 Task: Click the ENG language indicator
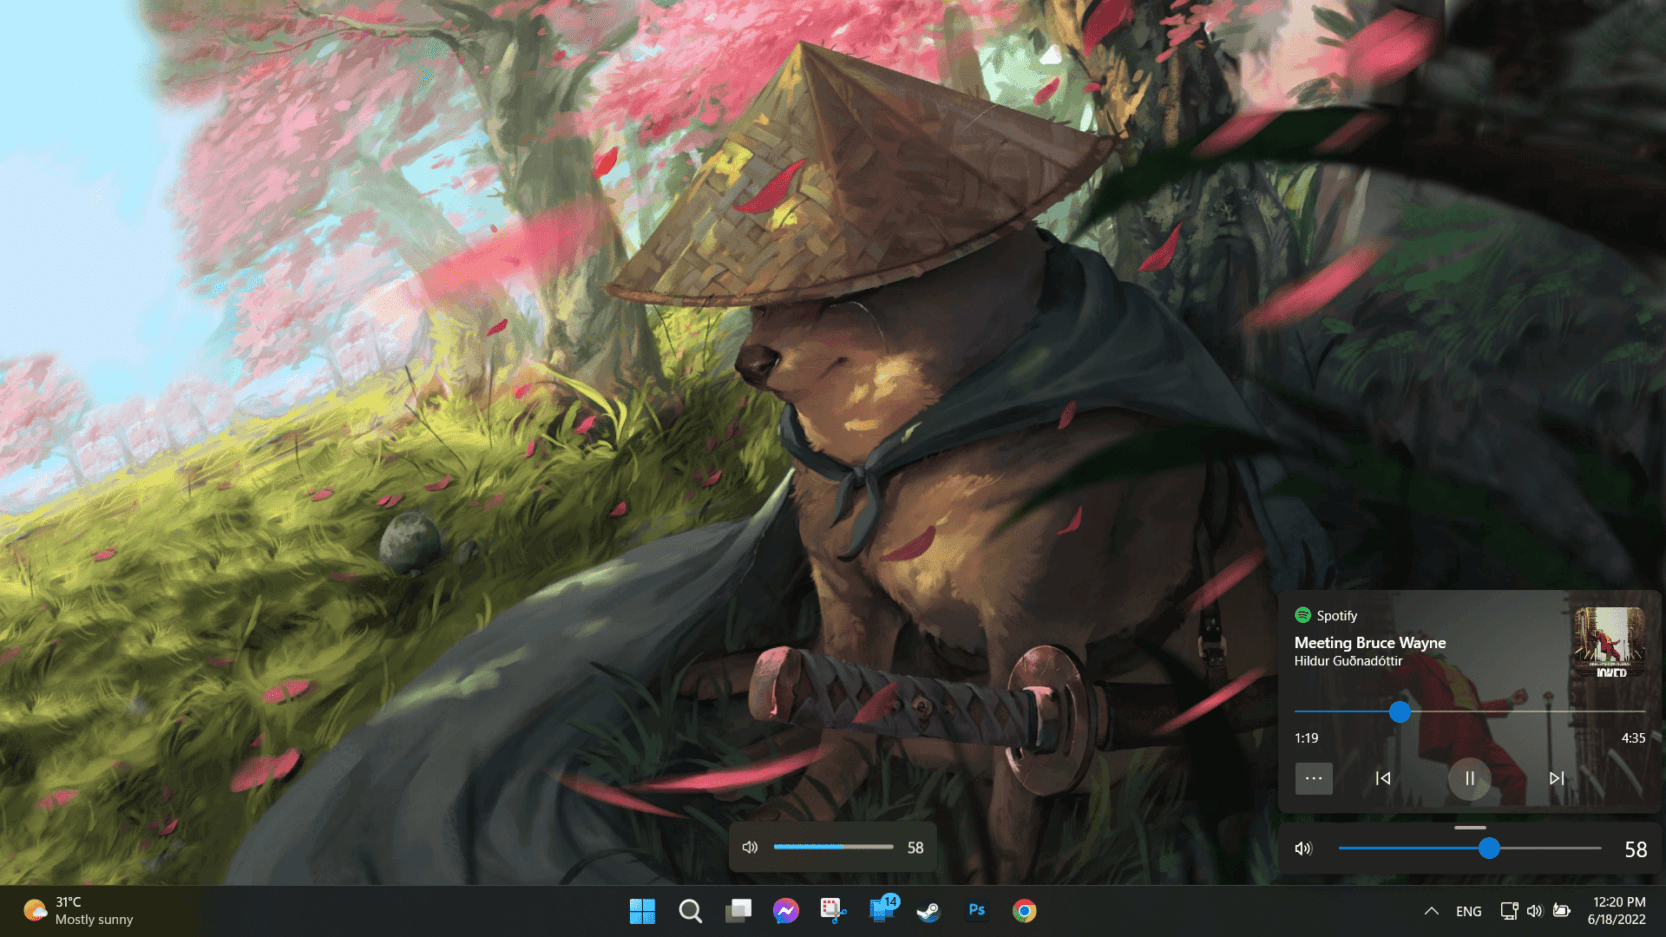pos(1469,911)
